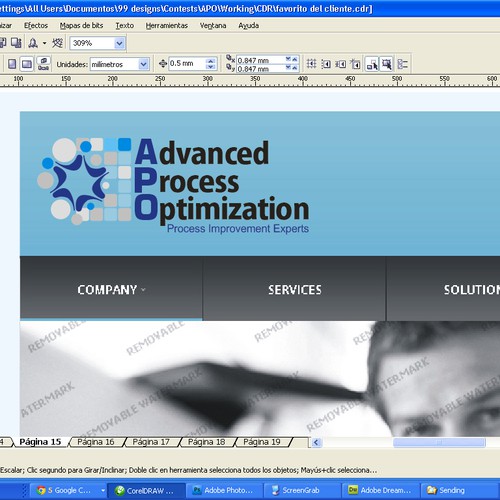Adjust duplicate distance y stepper arrows
The height and width of the screenshot is (500, 500).
tap(291, 68)
